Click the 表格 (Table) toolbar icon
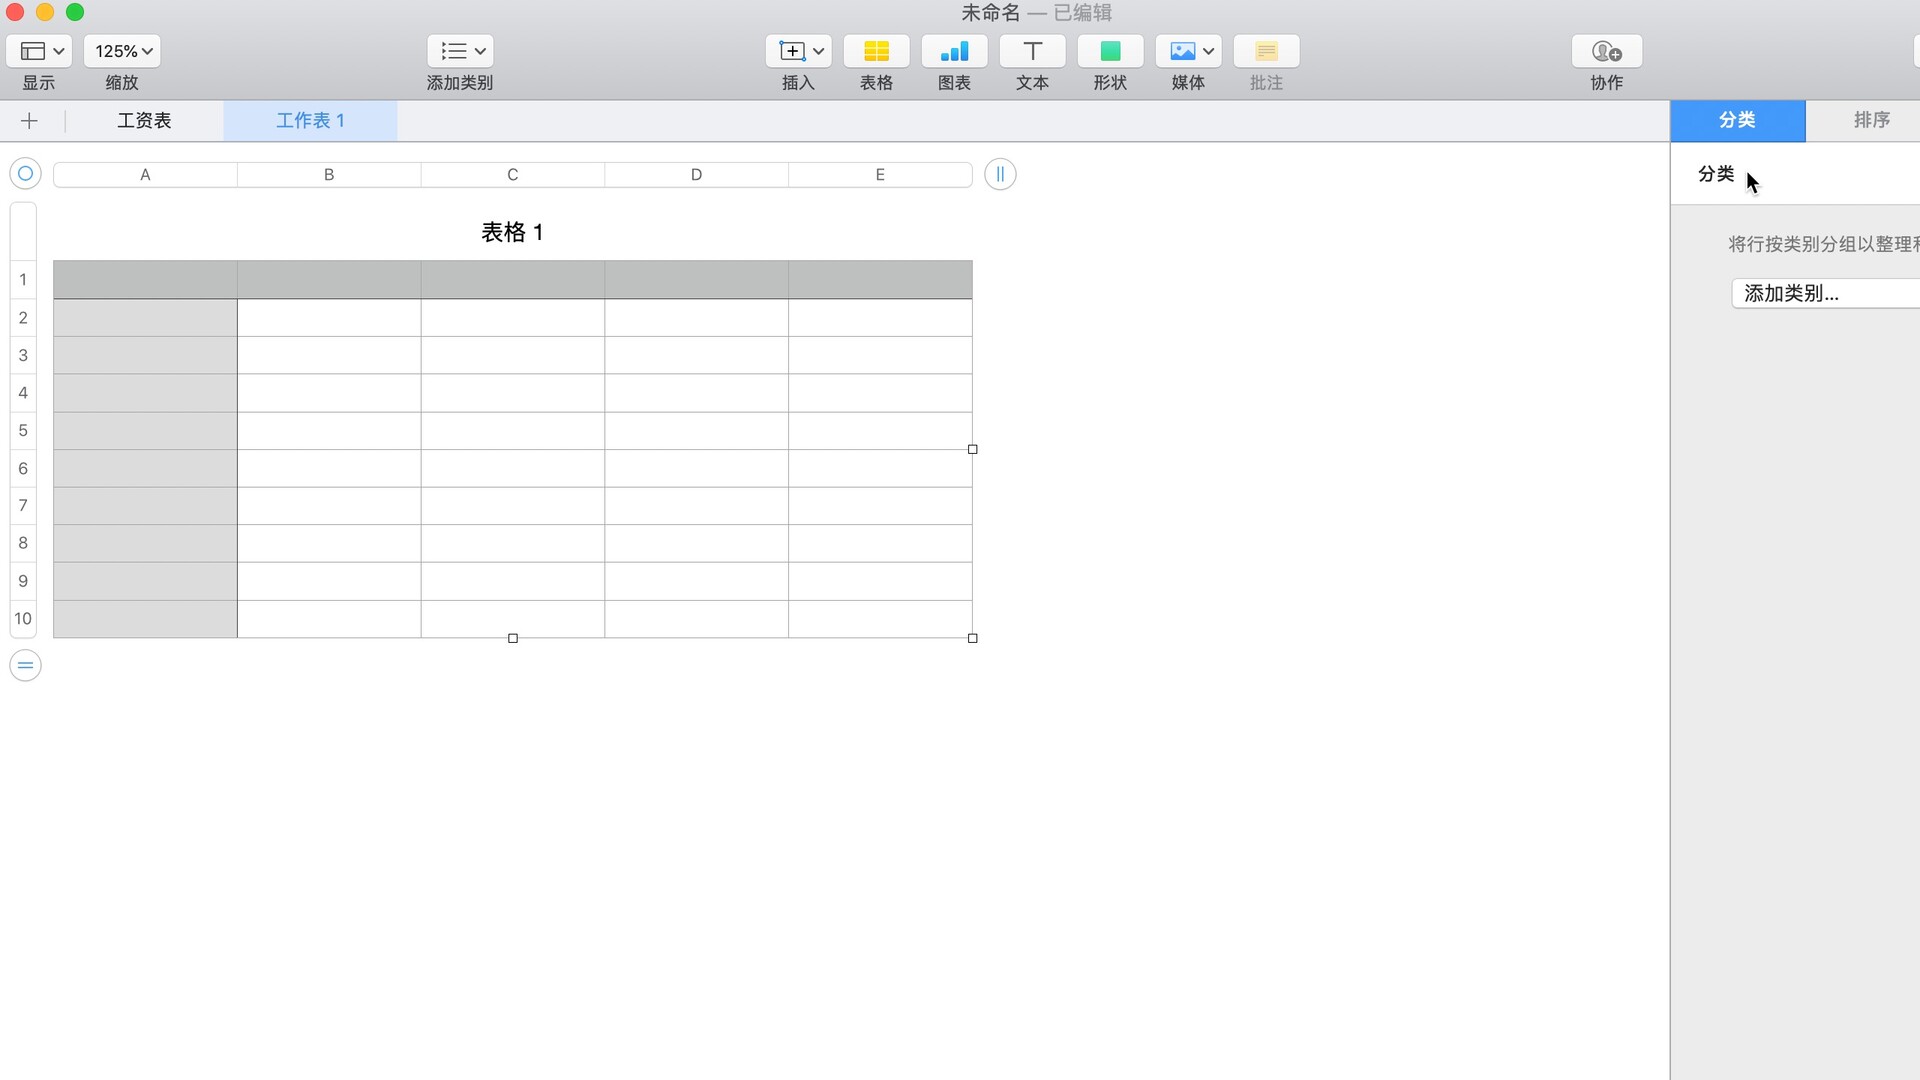 click(876, 51)
